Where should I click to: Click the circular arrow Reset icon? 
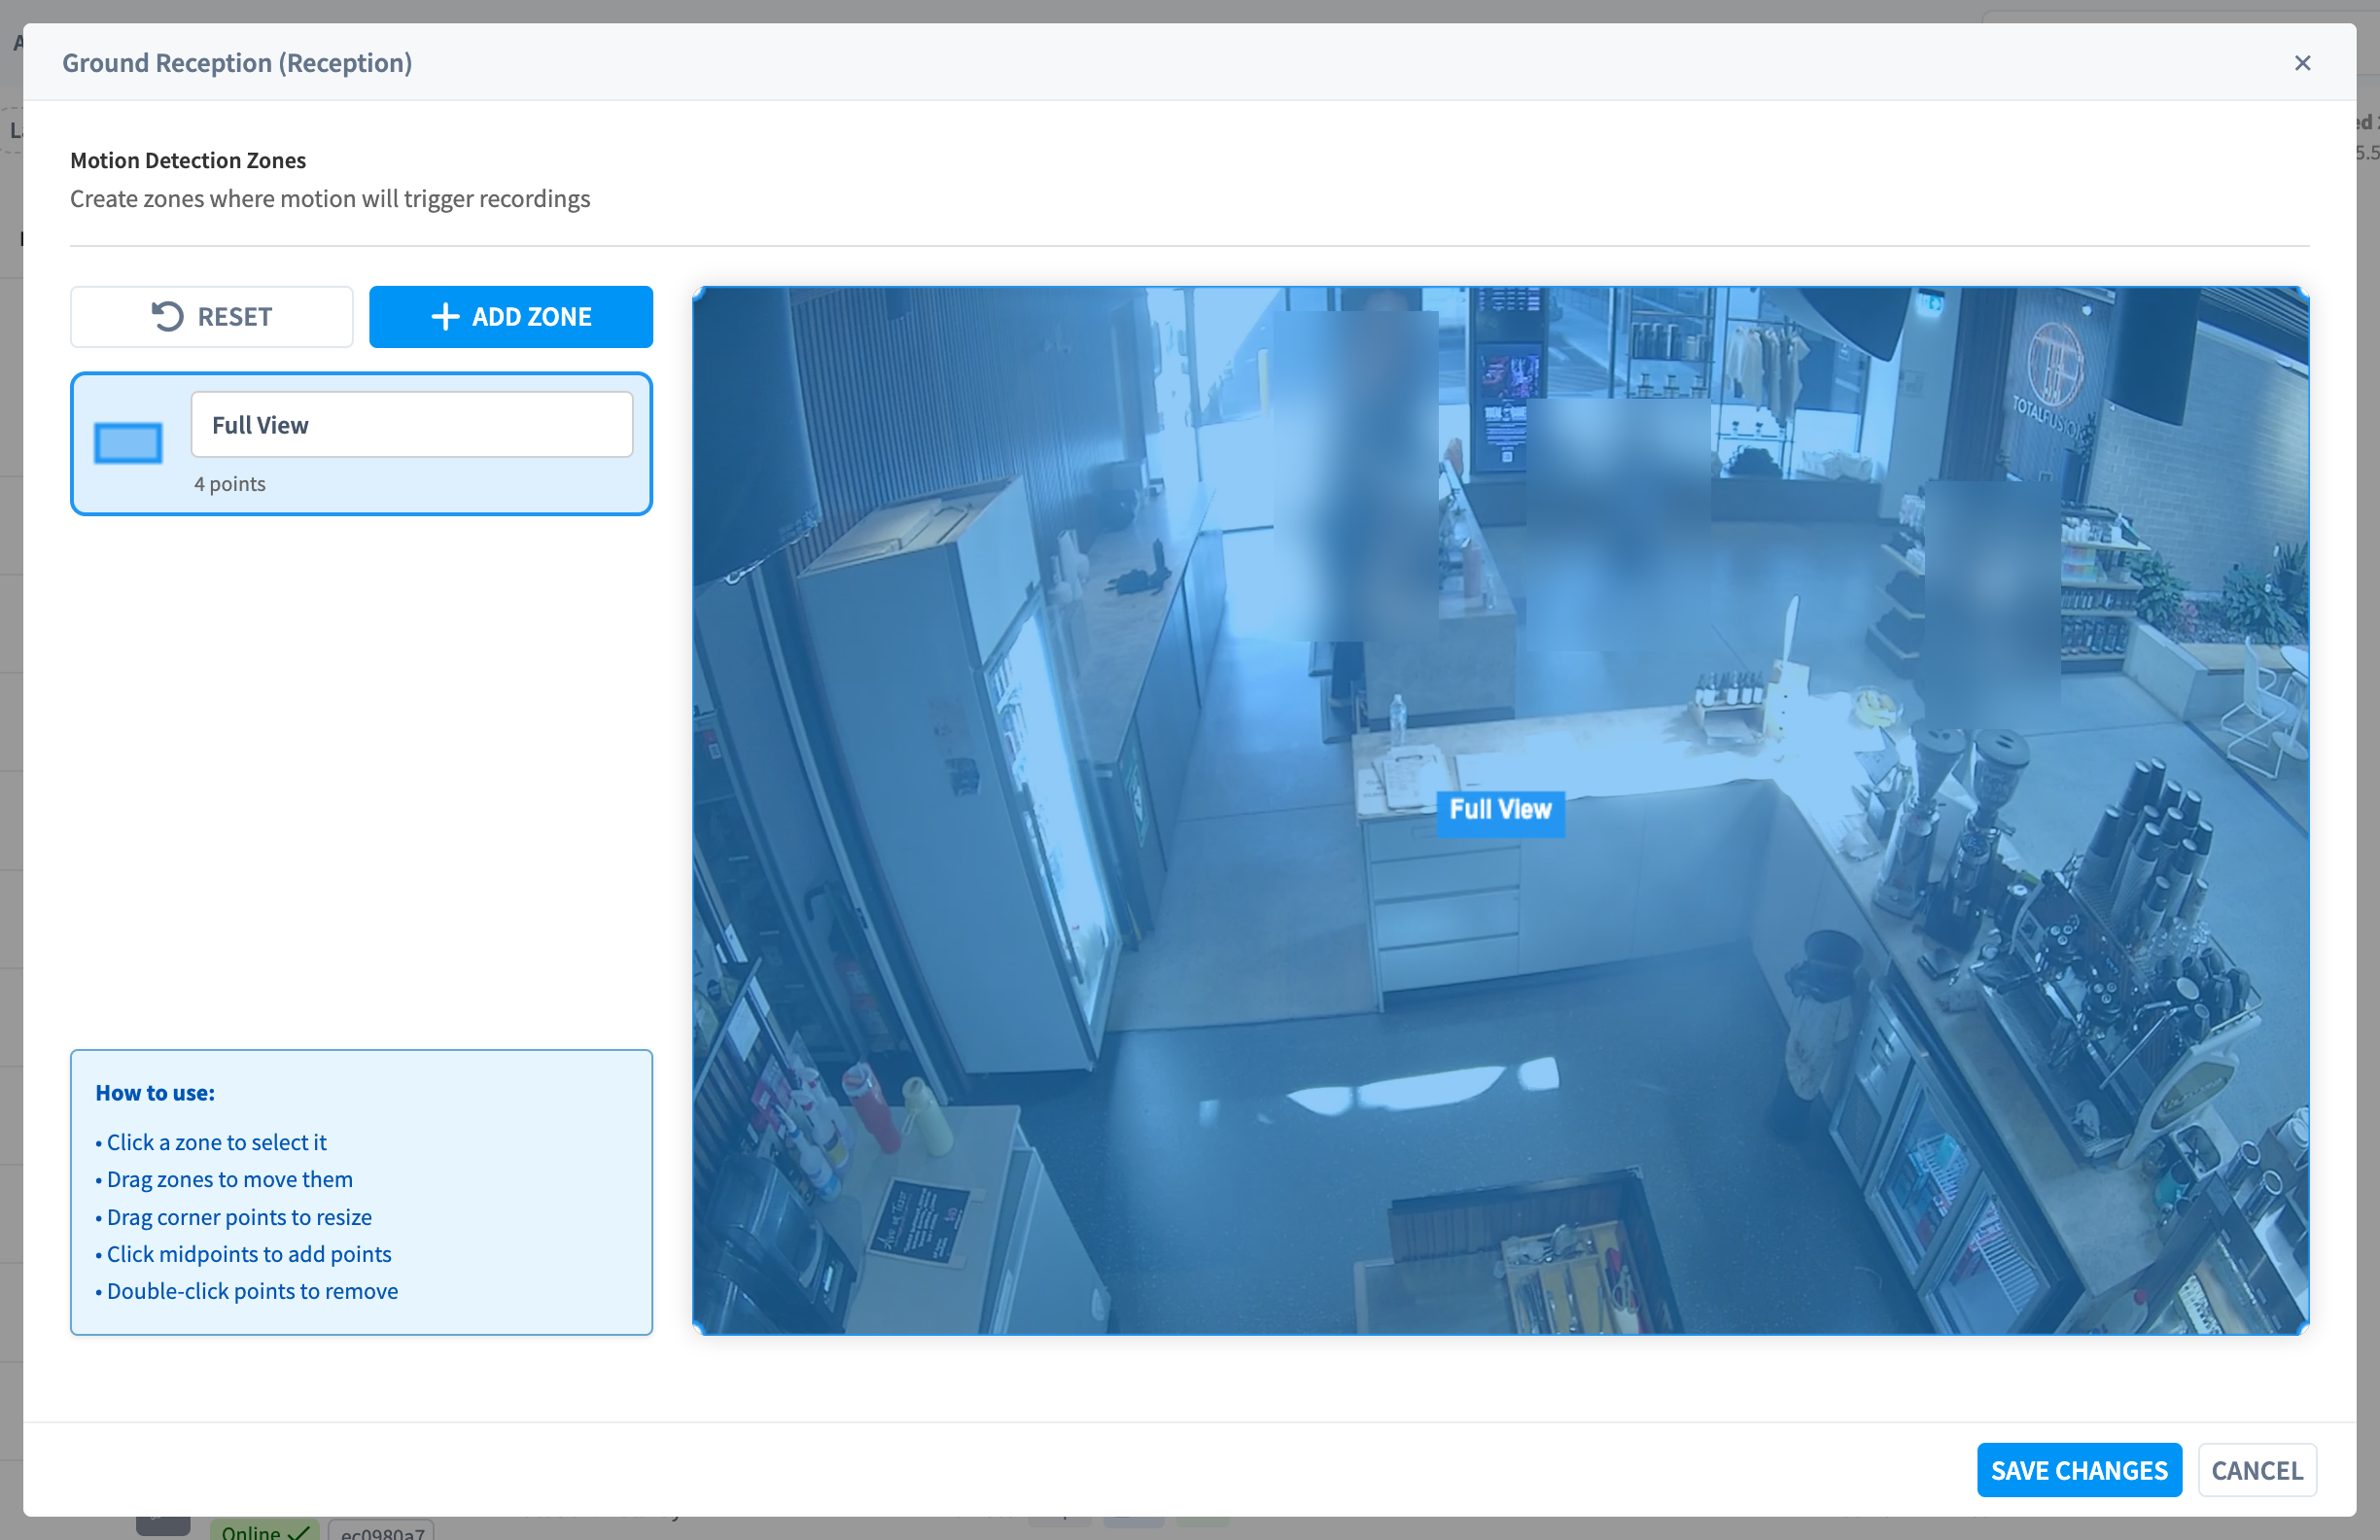167,317
